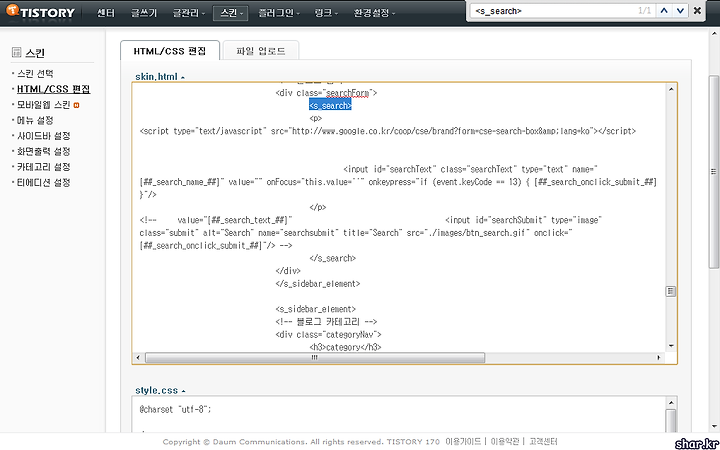Open 이용약관 footer link
The height and width of the screenshot is (450, 720).
point(505,442)
